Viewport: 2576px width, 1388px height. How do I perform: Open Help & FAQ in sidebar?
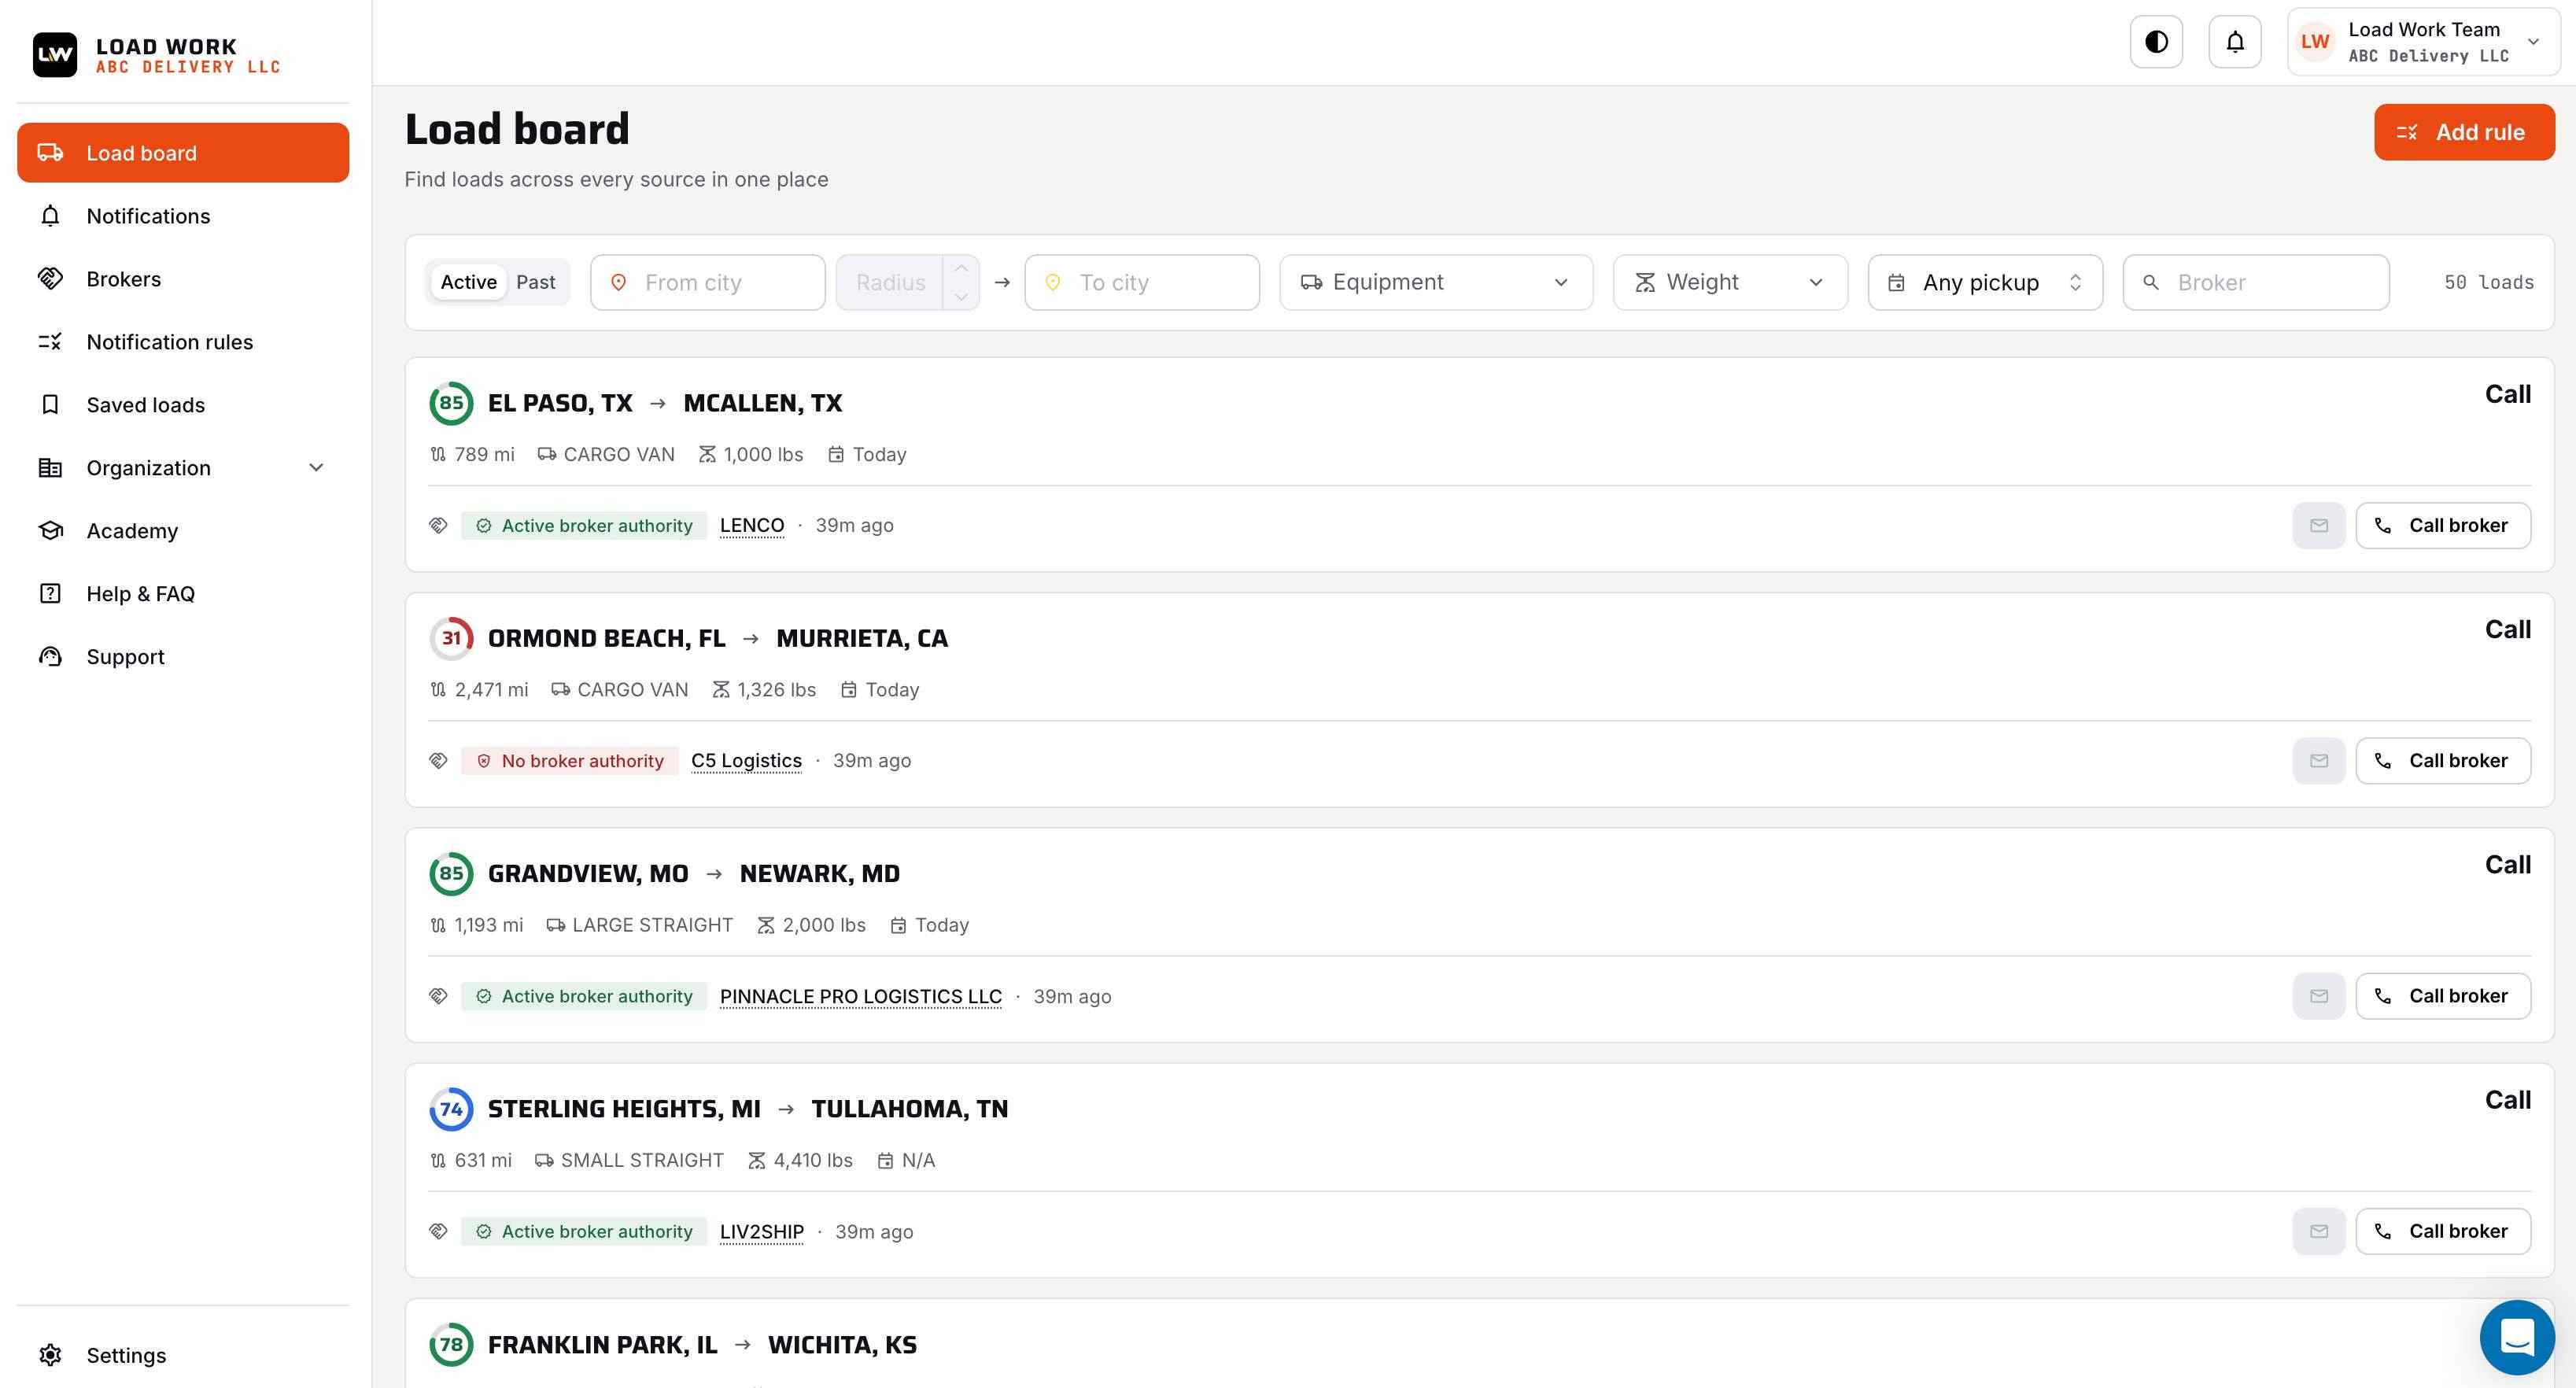(183, 594)
